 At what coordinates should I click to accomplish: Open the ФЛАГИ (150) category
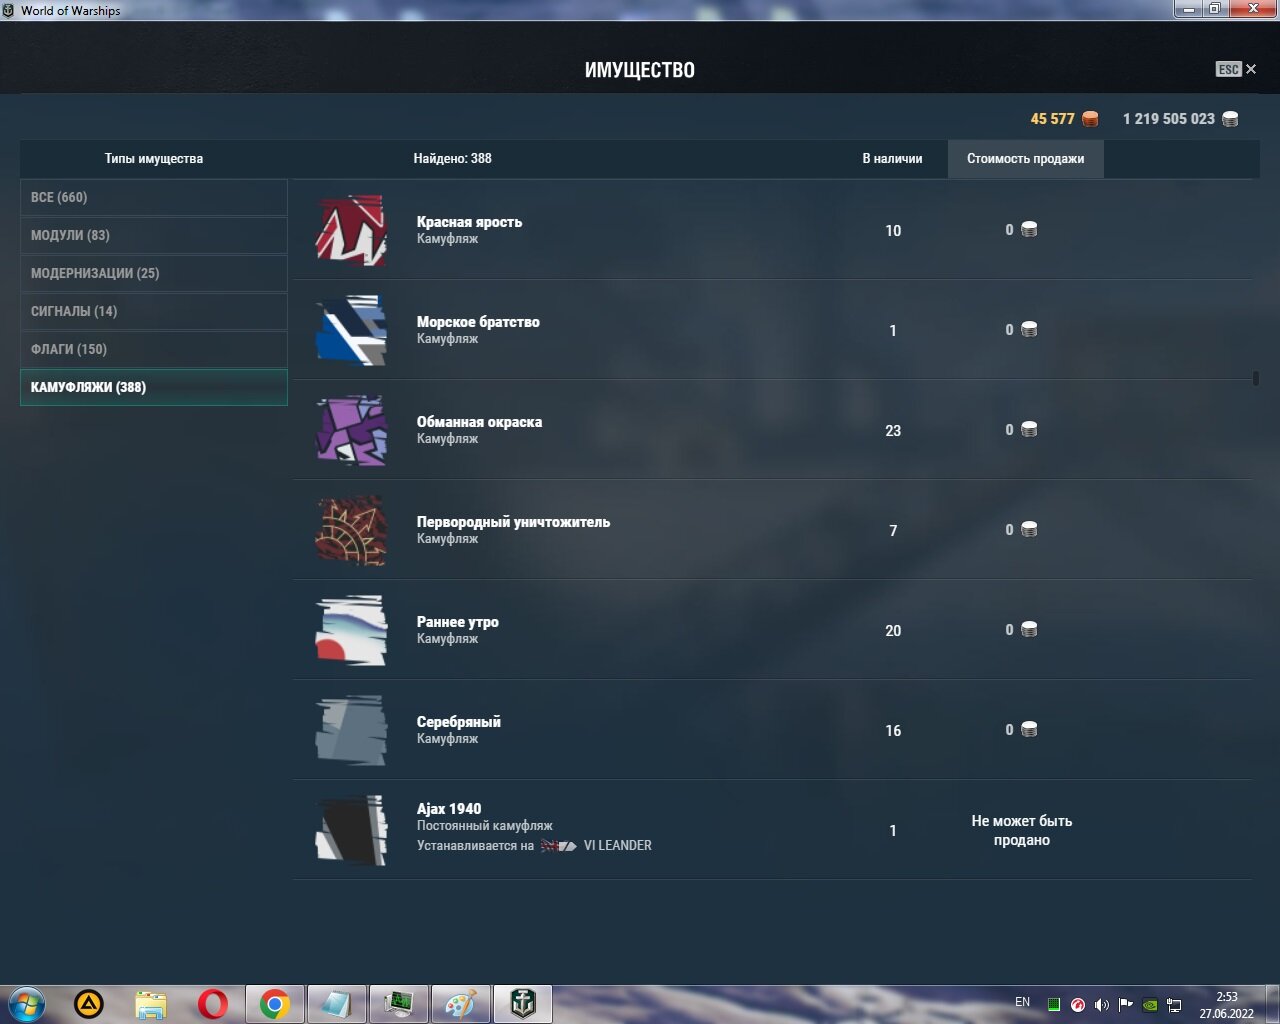point(154,349)
